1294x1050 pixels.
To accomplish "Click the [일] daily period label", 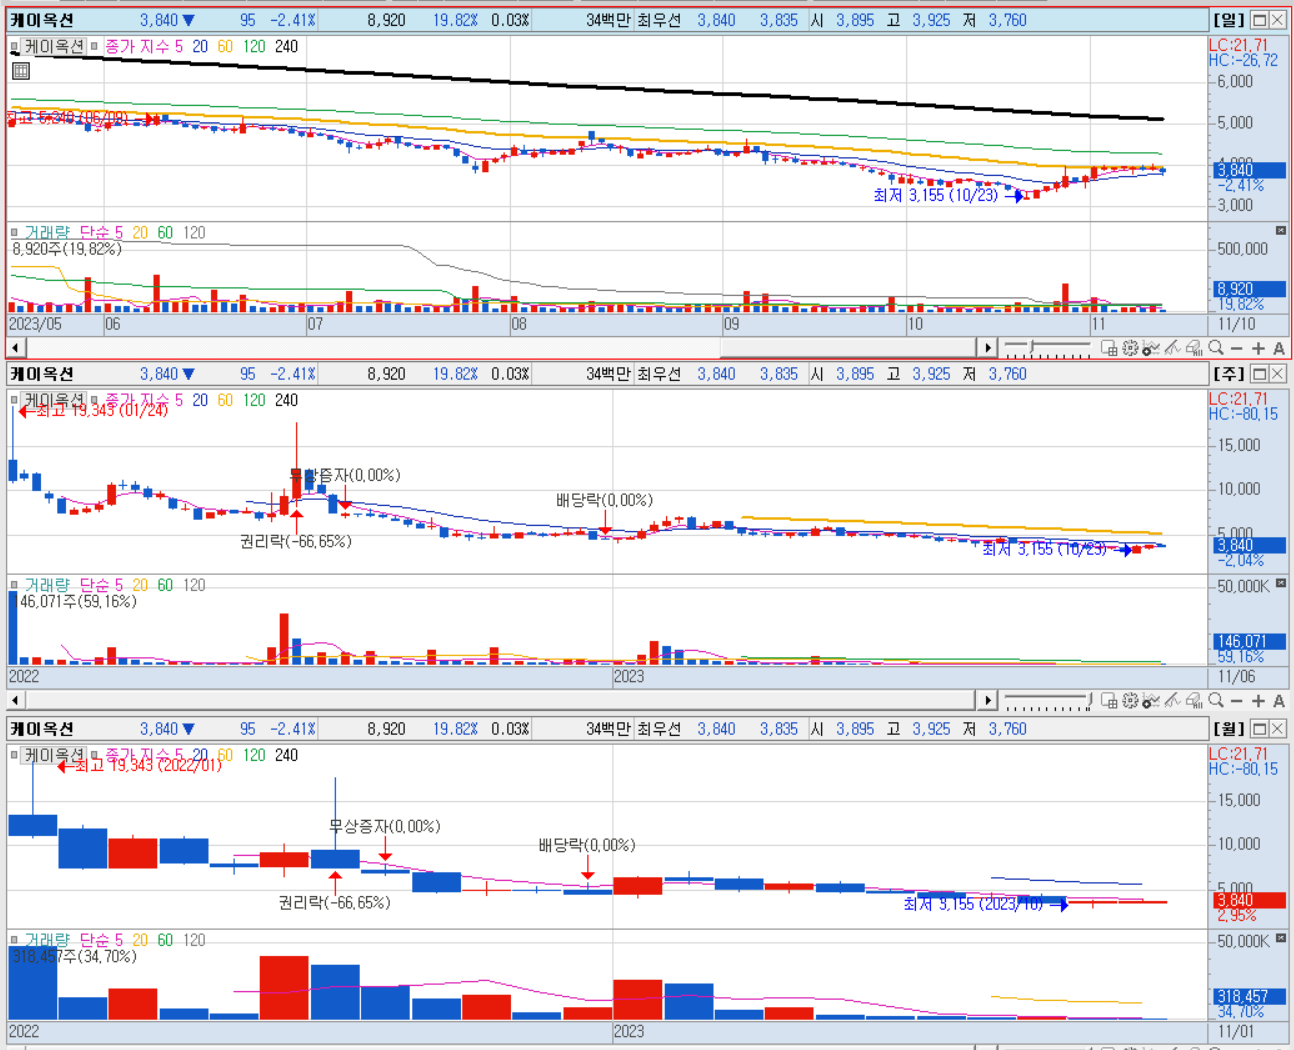I will (x=1229, y=20).
